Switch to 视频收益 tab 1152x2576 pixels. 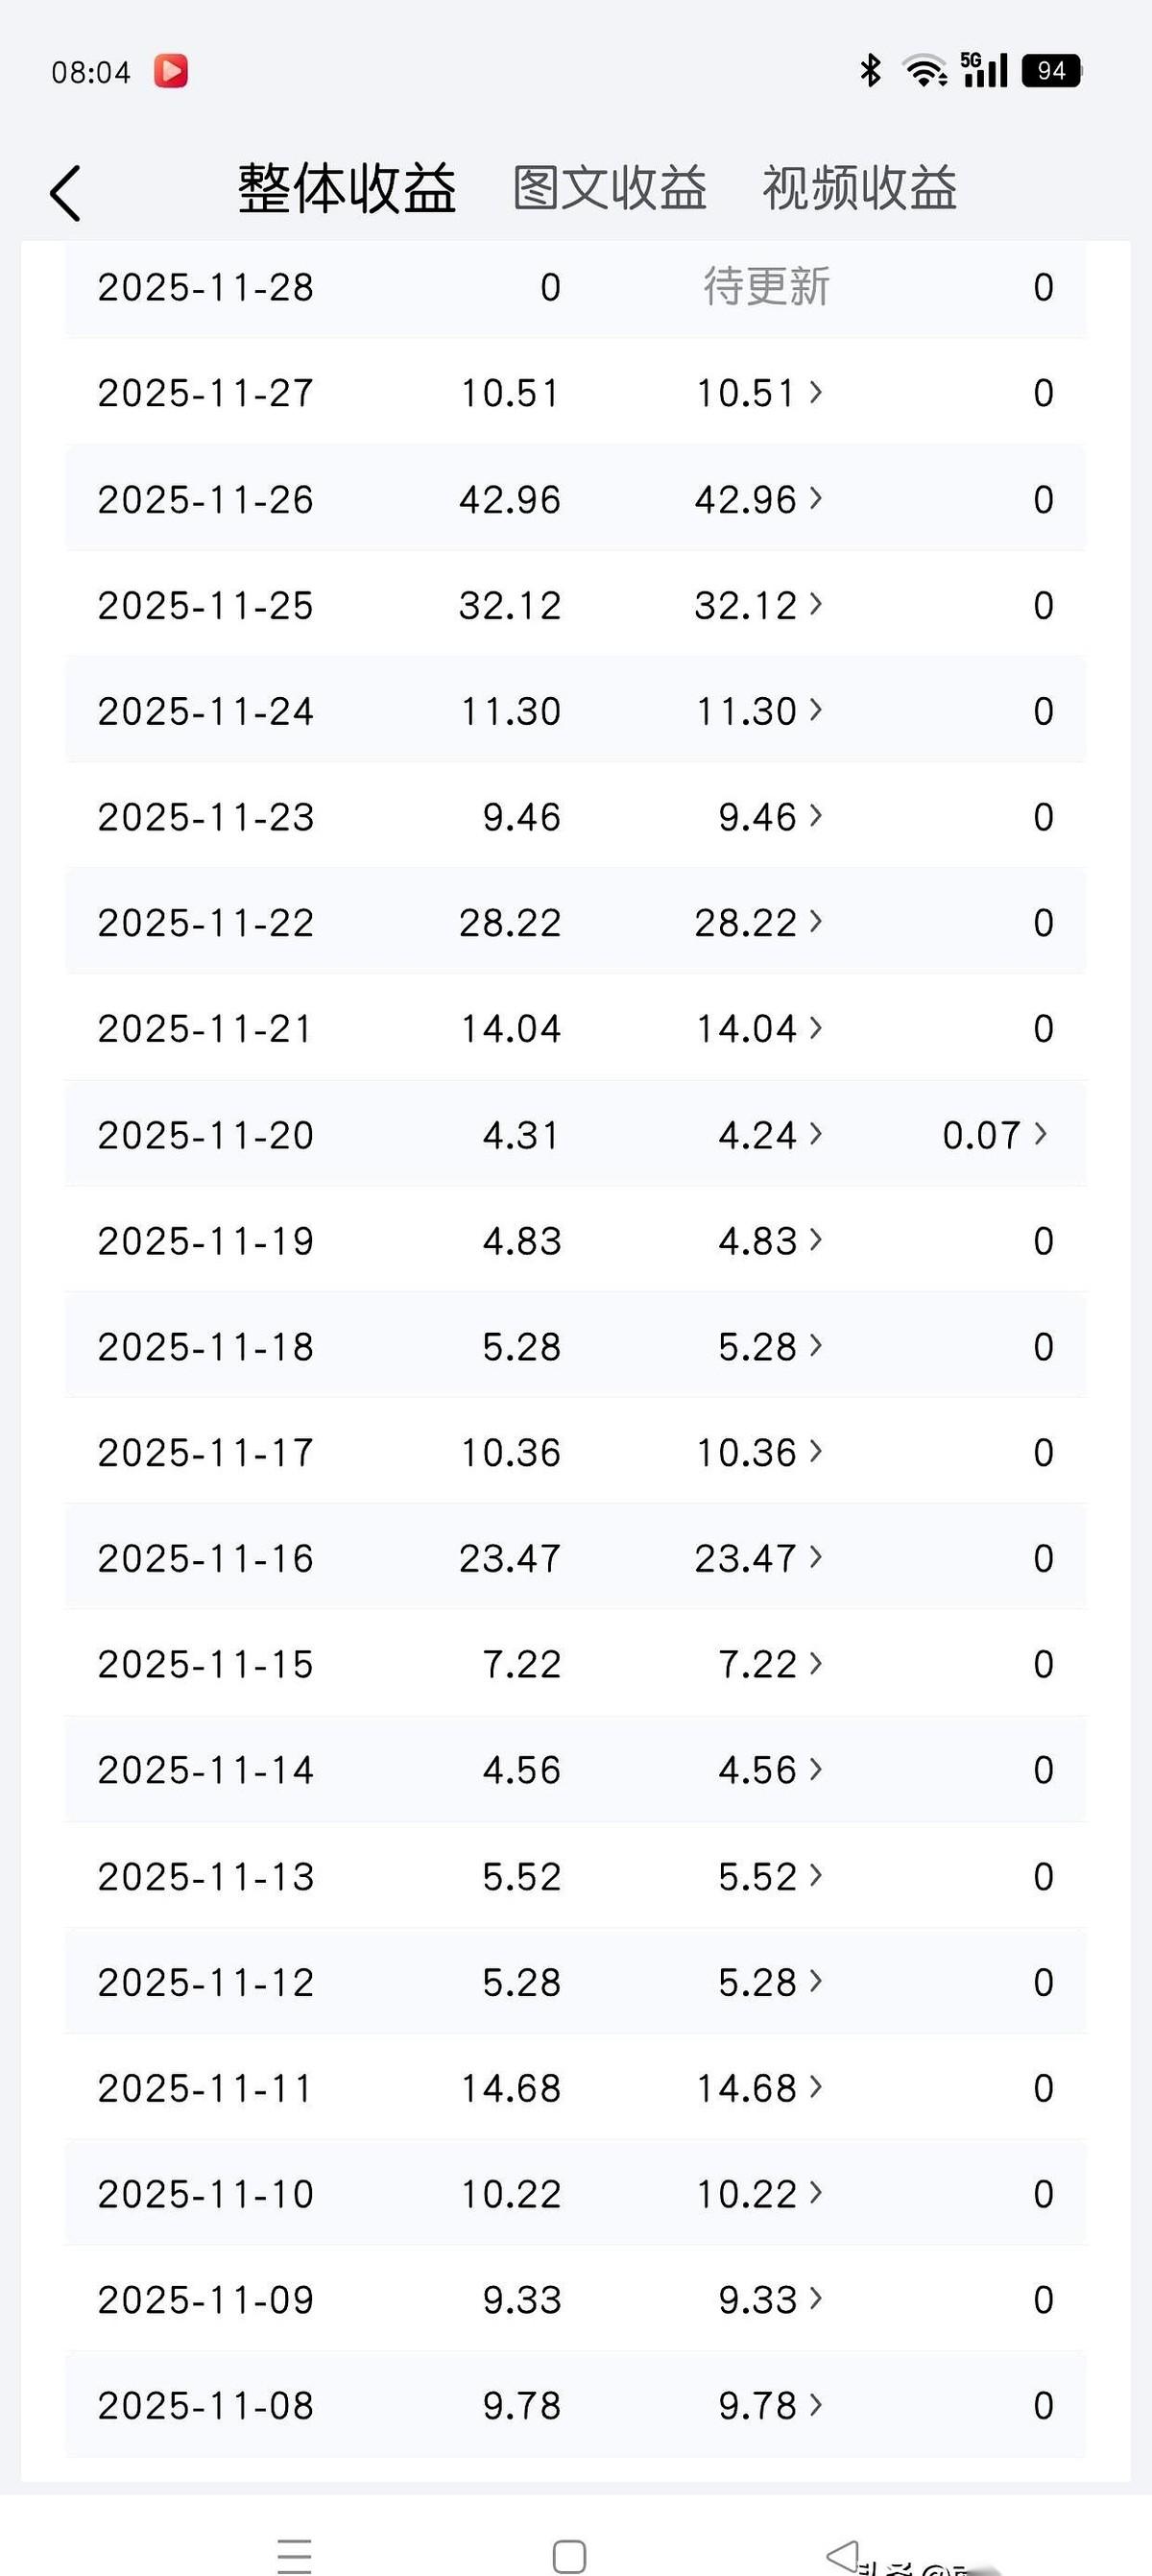click(x=859, y=188)
